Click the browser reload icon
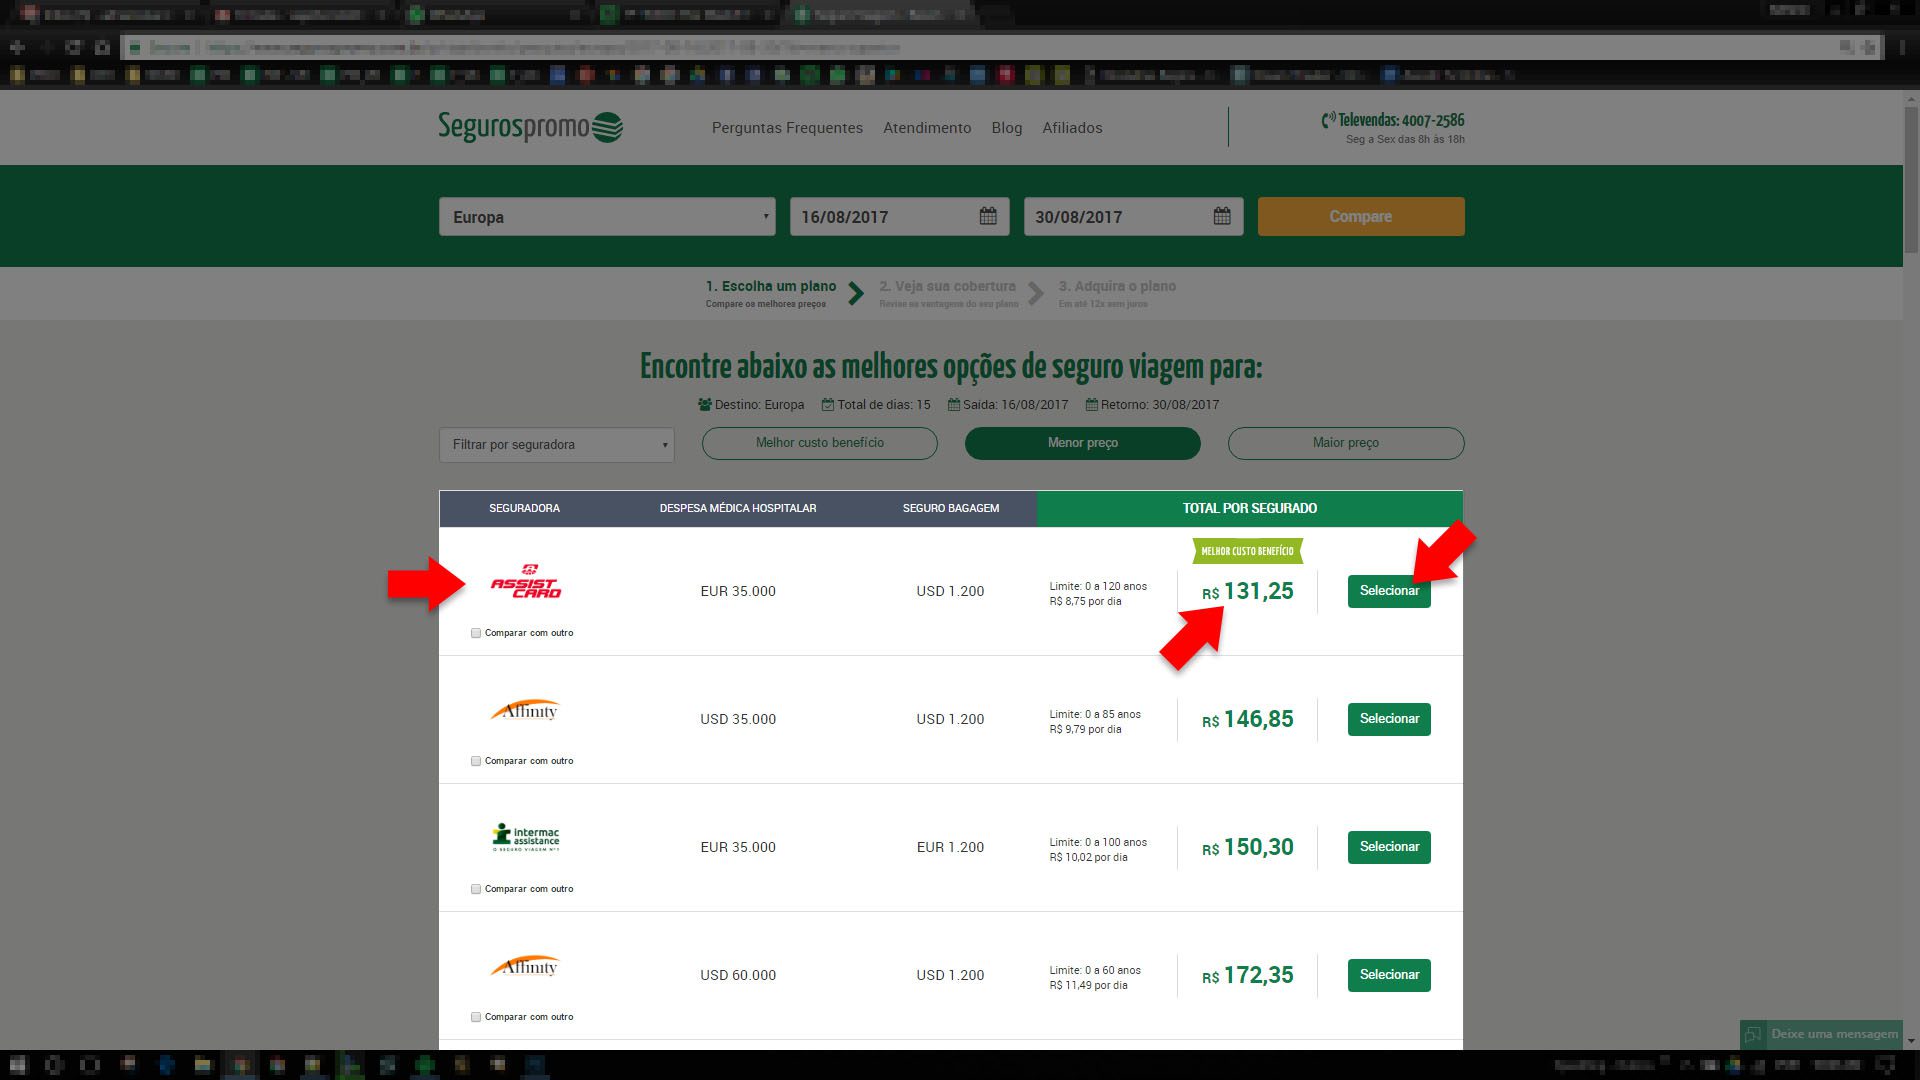 [73, 47]
